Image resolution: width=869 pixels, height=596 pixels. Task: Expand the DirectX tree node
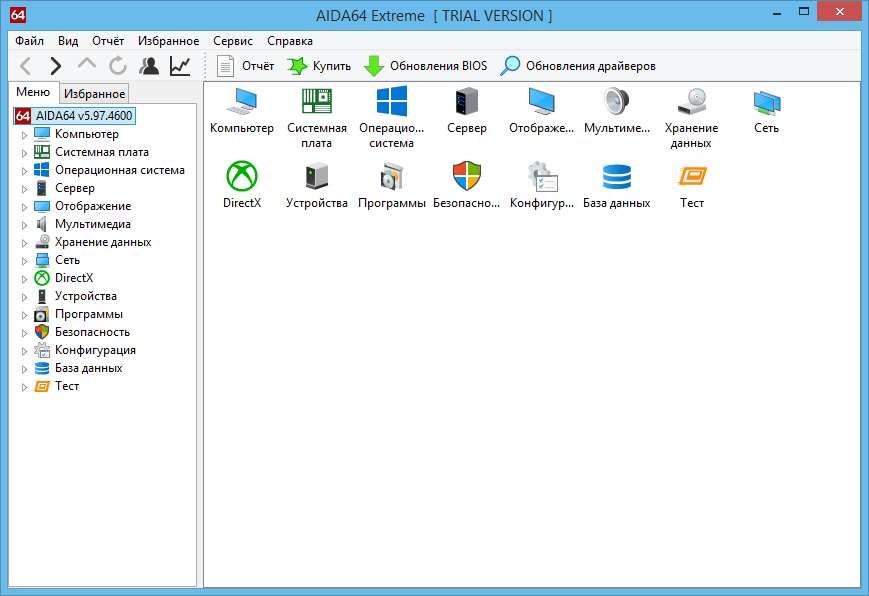[24, 279]
